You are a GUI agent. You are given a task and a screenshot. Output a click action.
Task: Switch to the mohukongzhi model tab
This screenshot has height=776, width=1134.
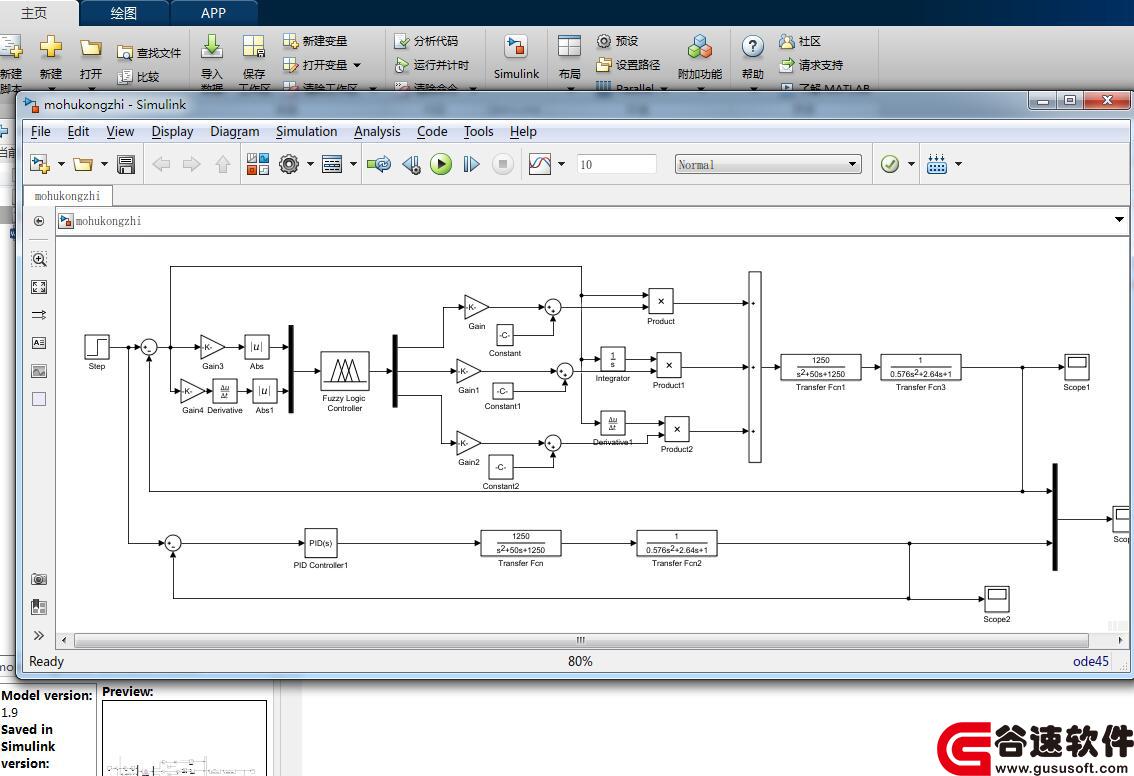coord(67,196)
